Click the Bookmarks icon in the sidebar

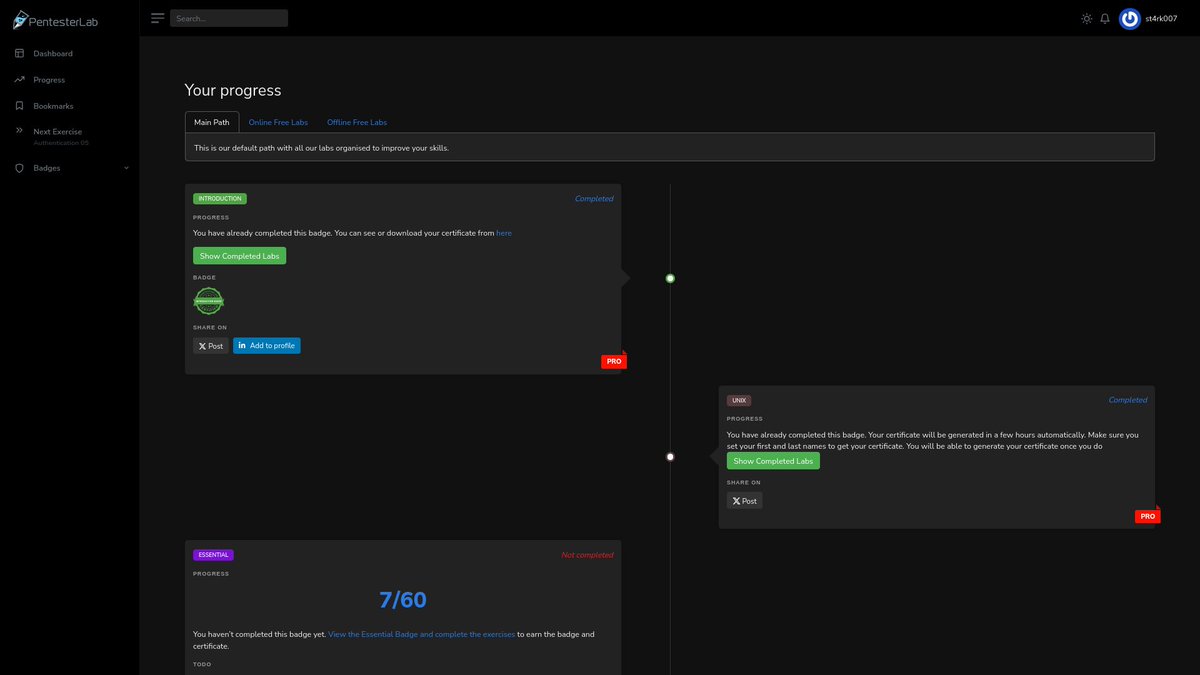tap(19, 105)
